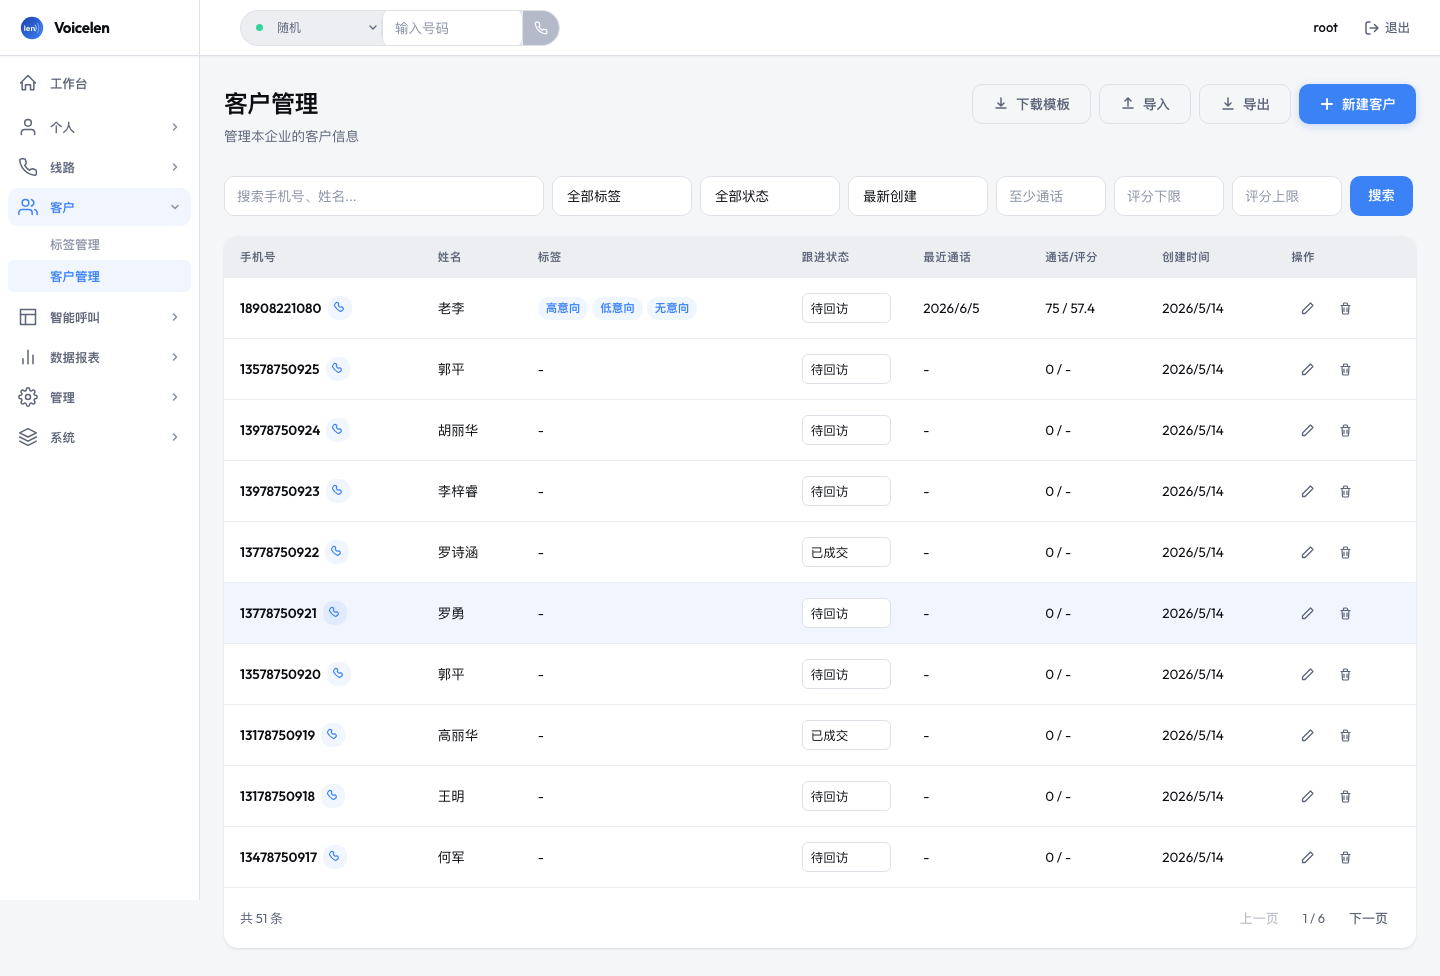Click the dial phone button next to number input
Image resolution: width=1440 pixels, height=976 pixels.
pos(540,28)
